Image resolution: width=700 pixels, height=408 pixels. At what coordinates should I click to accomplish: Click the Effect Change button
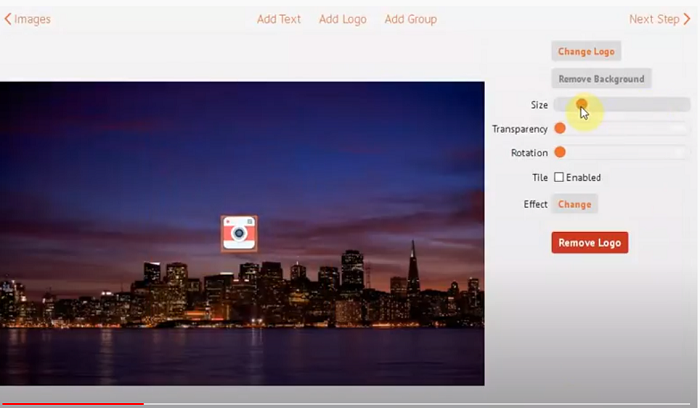pos(575,204)
